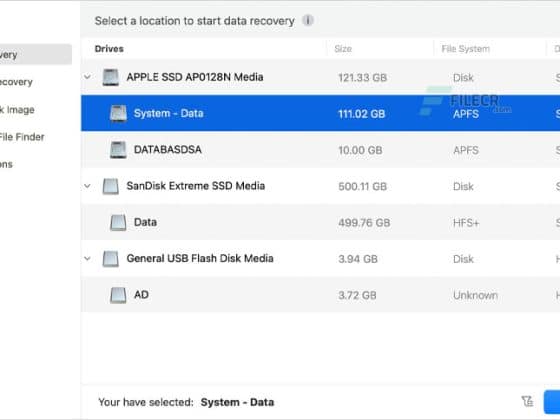
Task: Click the 'Your have selected' status text
Action: coord(146,402)
